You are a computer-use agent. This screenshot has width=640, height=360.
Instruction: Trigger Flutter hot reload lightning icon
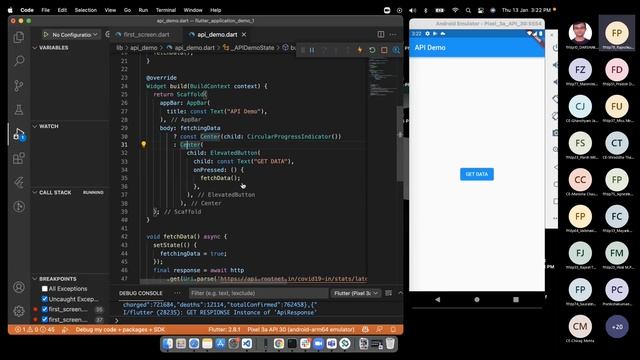click(360, 50)
